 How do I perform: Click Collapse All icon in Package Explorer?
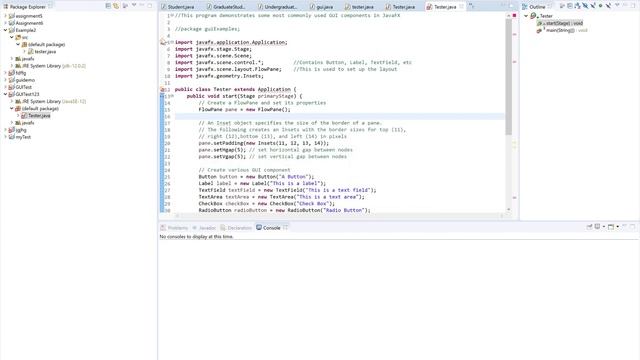click(x=108, y=6)
